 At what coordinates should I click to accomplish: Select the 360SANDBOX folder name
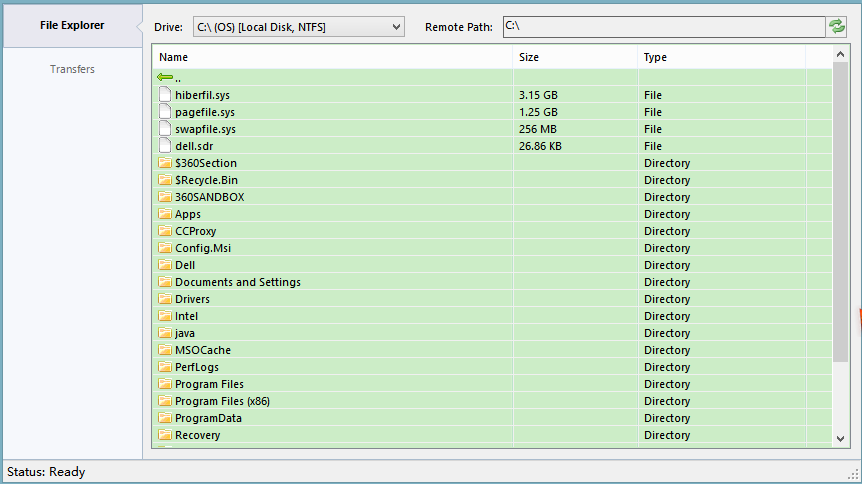tap(209, 197)
